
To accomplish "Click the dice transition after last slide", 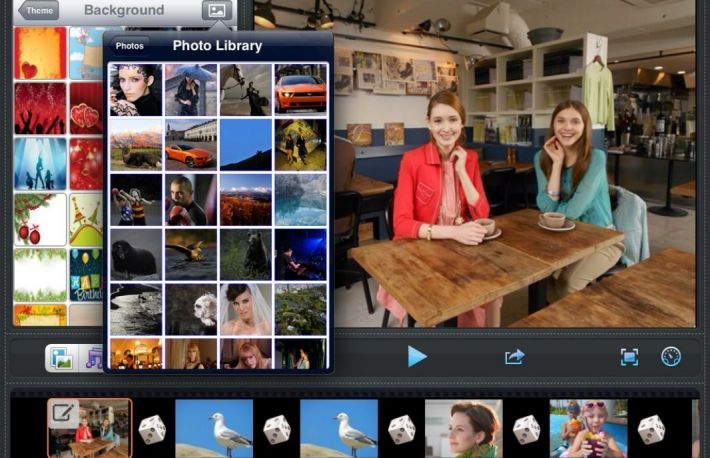I will pyautogui.click(x=651, y=429).
